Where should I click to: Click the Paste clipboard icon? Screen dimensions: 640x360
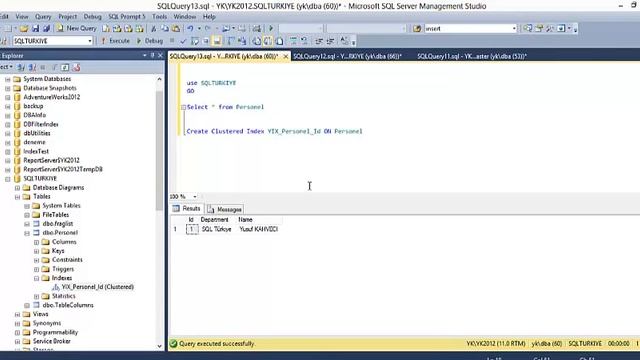(176, 28)
